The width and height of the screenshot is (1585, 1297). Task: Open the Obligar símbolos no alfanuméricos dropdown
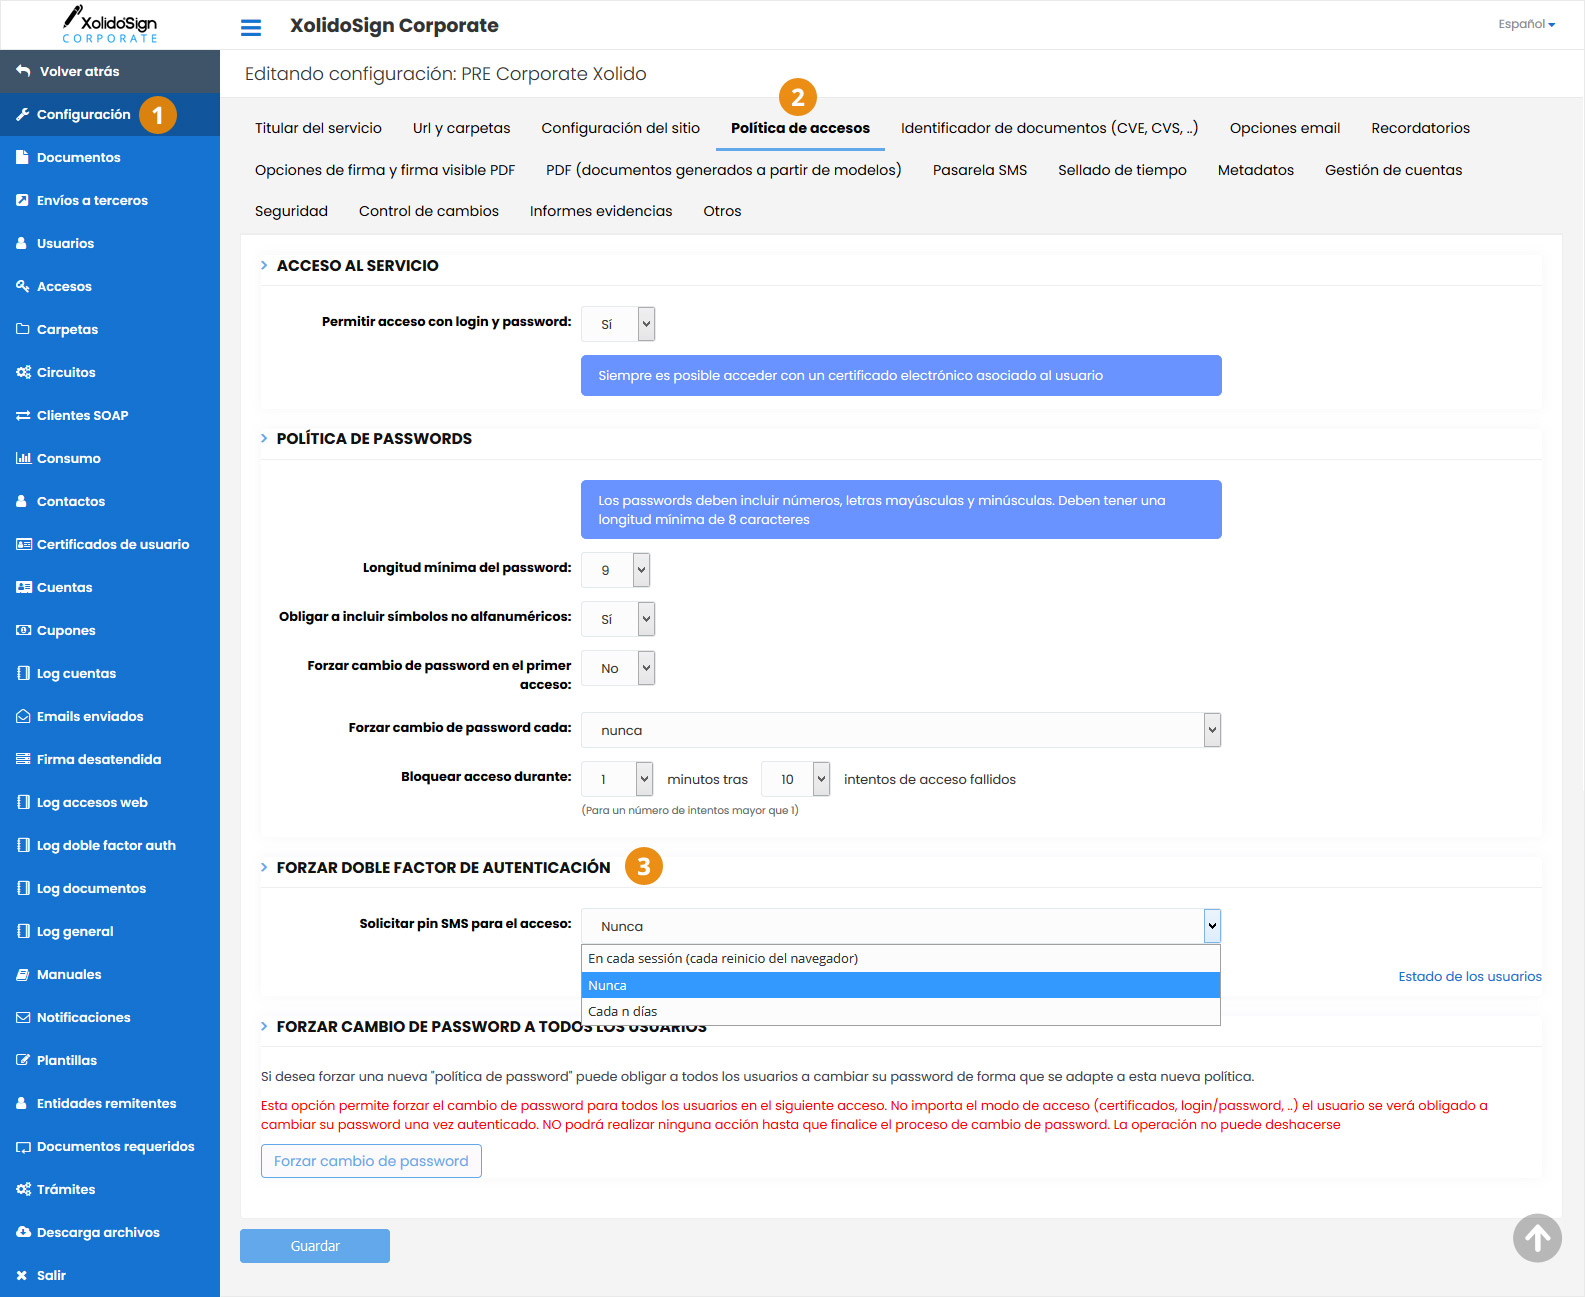coord(618,619)
